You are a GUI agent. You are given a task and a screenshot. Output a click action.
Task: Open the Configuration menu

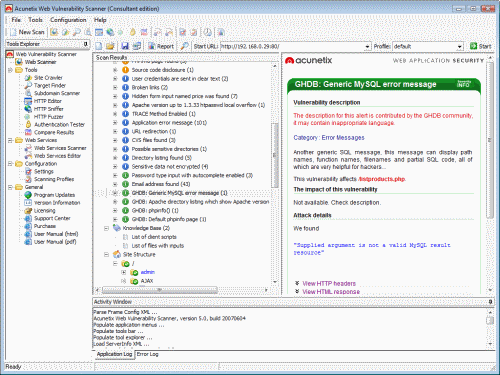click(x=68, y=20)
